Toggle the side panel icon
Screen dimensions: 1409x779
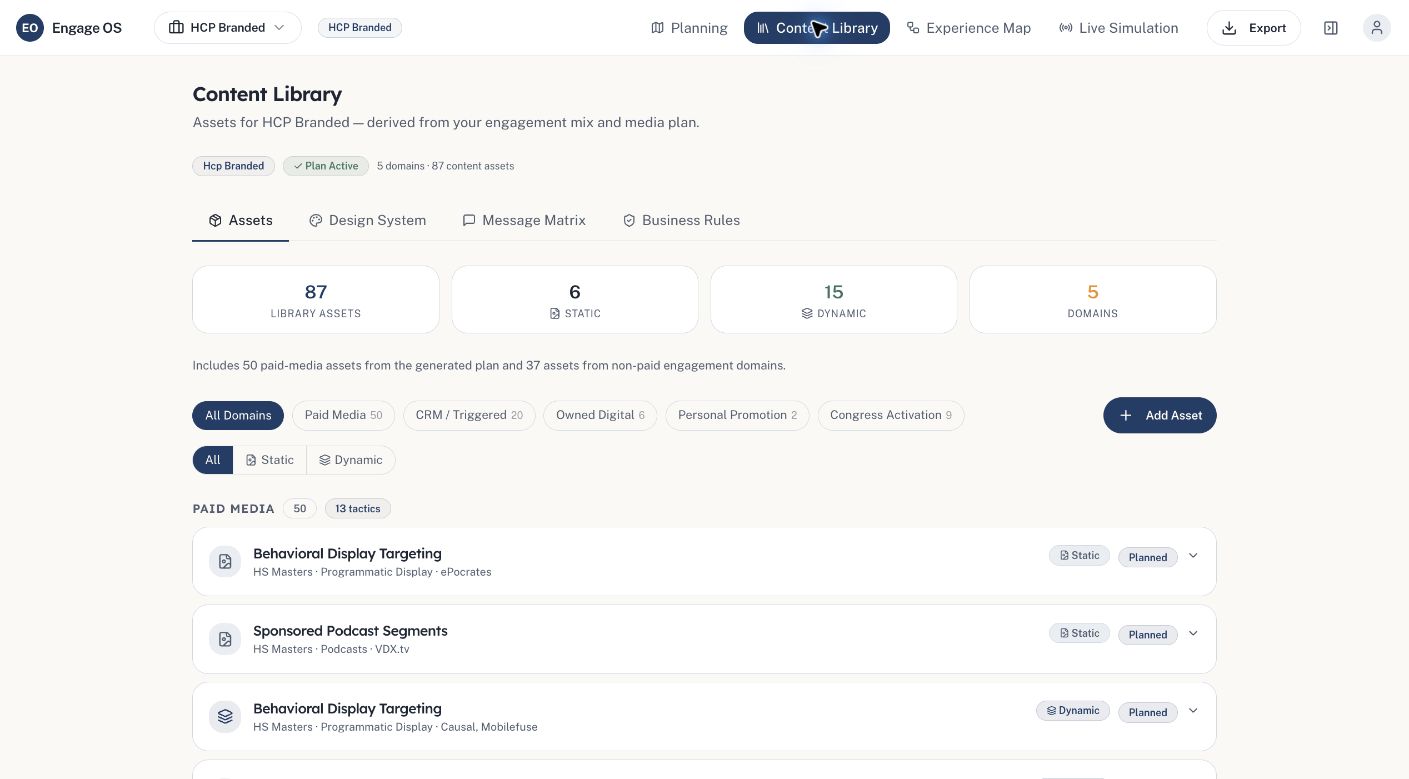click(1331, 28)
